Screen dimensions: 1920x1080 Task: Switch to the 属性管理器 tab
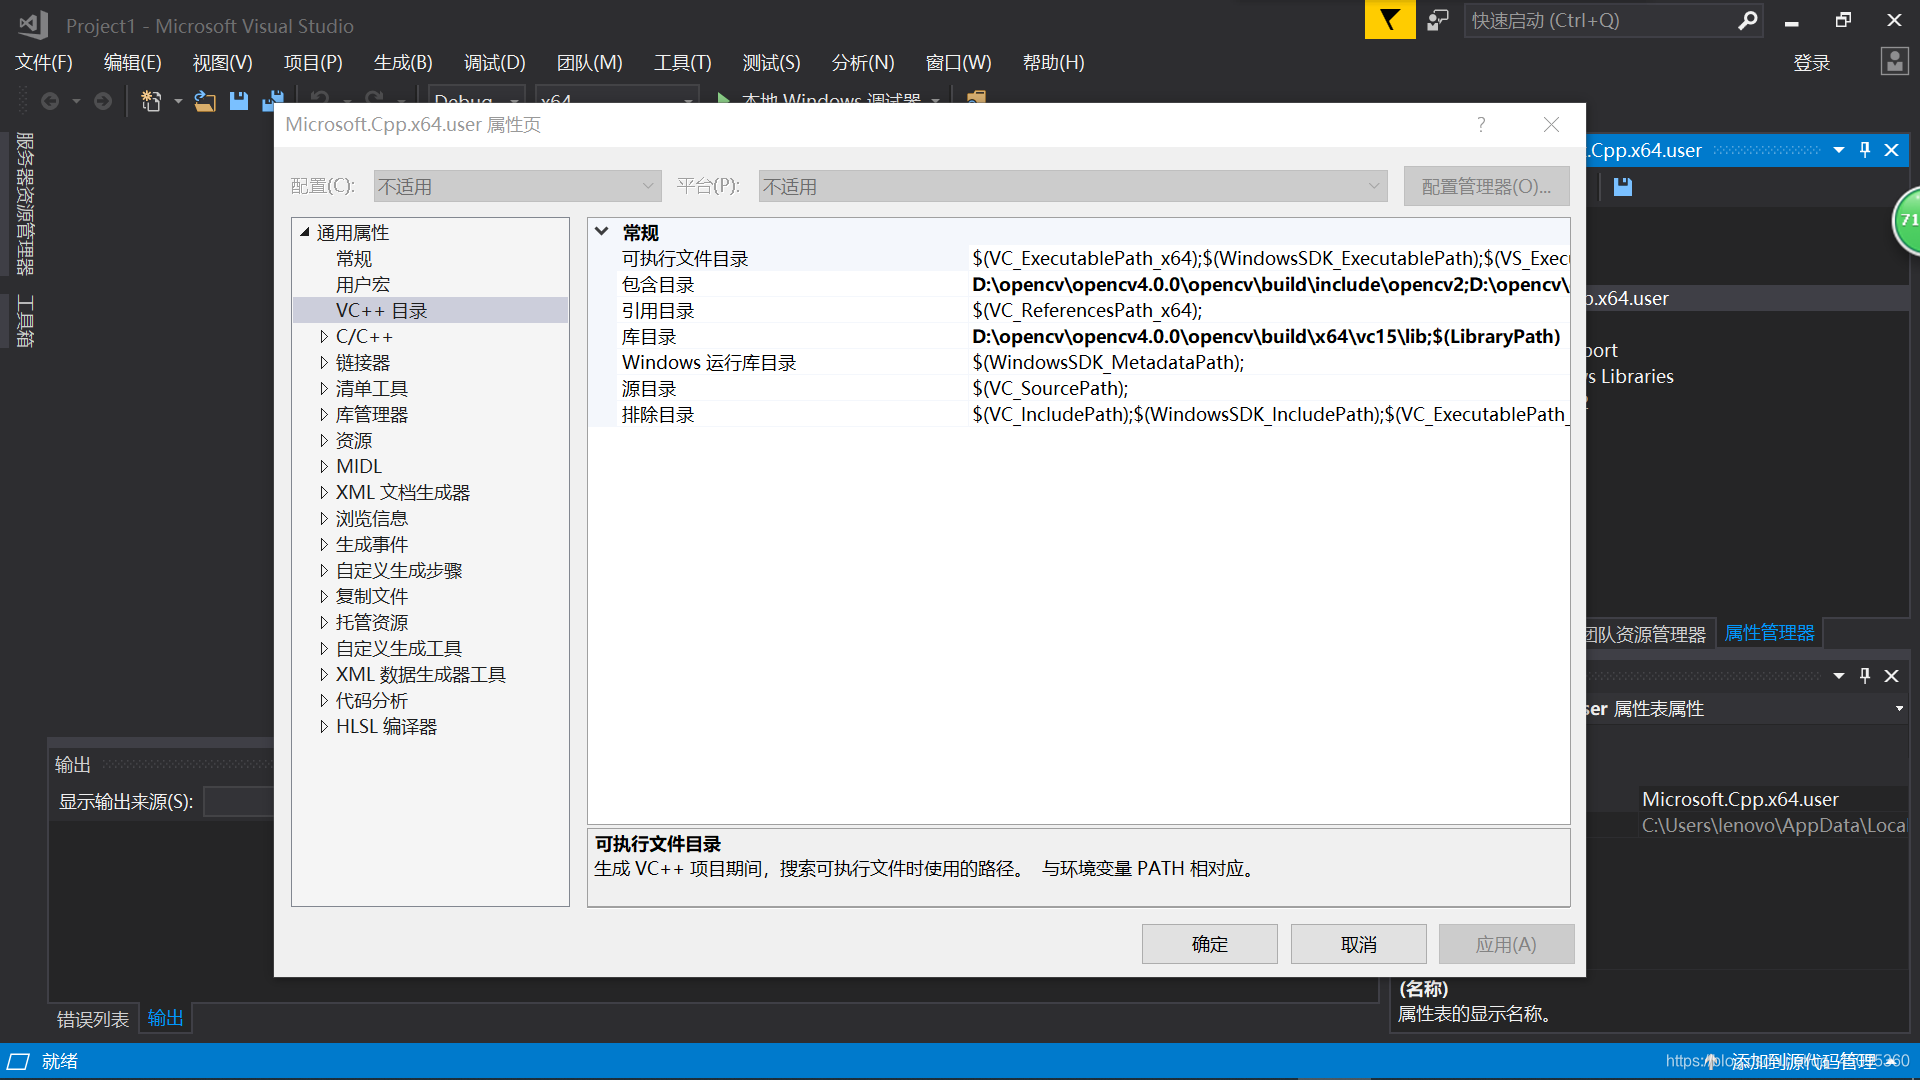click(1769, 633)
